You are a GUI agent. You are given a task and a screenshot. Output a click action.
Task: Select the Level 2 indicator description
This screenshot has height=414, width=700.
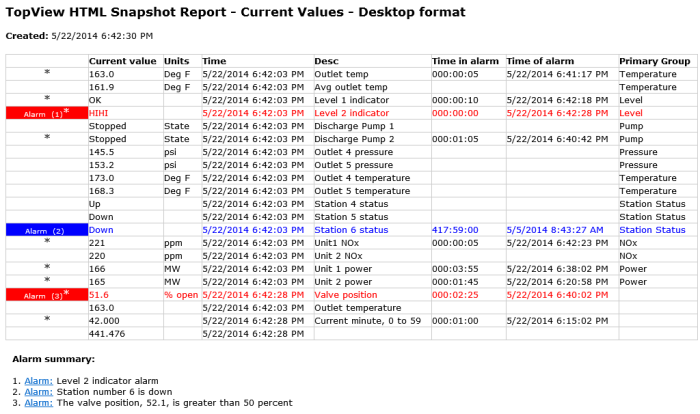coord(351,113)
